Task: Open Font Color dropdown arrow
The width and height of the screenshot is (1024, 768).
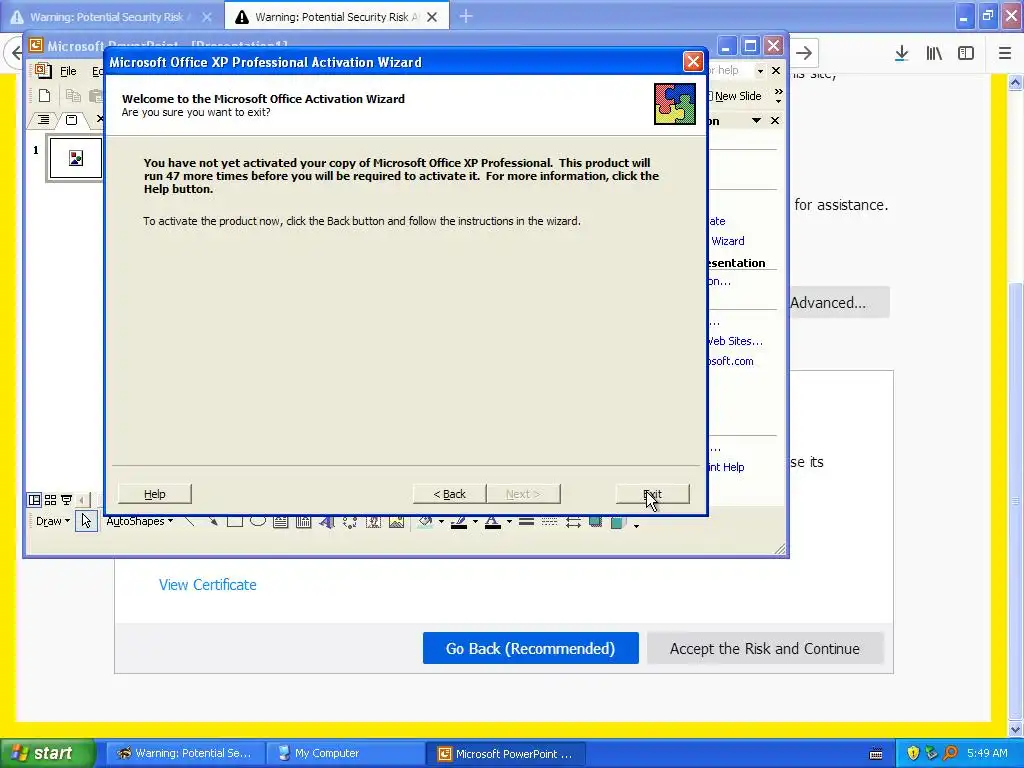Action: [509, 521]
